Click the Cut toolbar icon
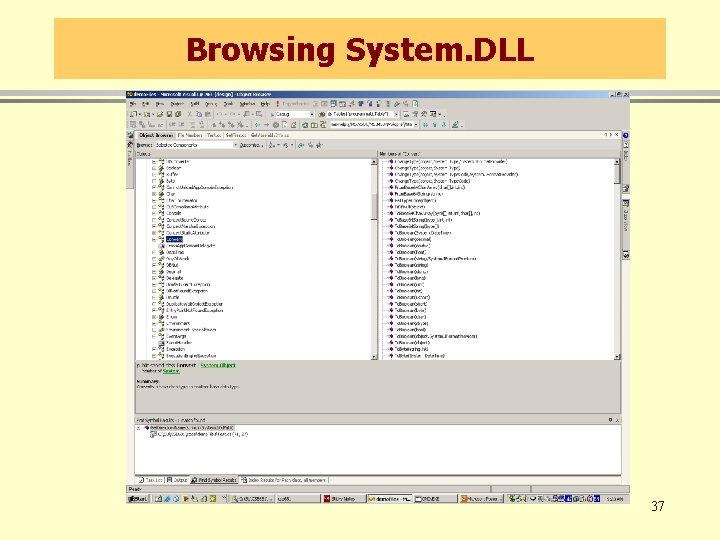This screenshot has width=720, height=540. pos(190,114)
